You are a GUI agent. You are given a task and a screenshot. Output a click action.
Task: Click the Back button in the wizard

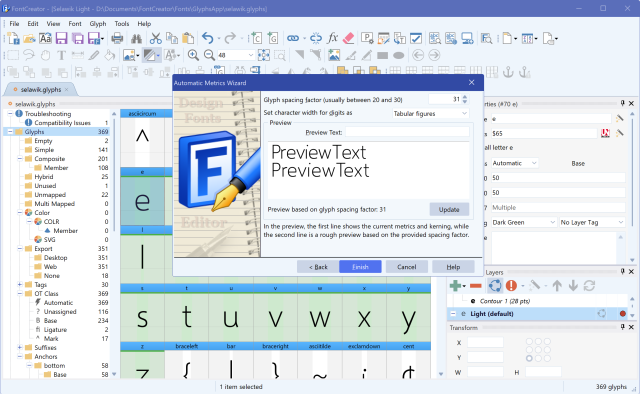318,267
